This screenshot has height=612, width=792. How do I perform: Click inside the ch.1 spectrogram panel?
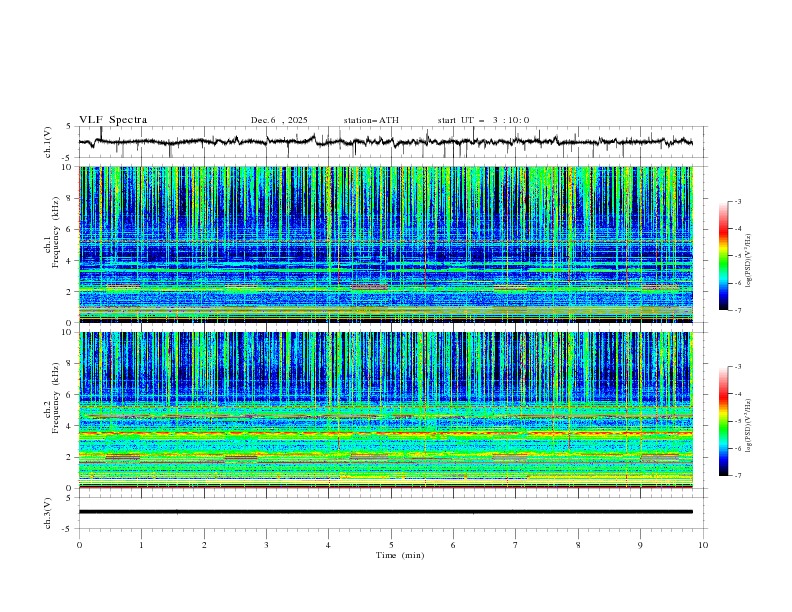385,244
